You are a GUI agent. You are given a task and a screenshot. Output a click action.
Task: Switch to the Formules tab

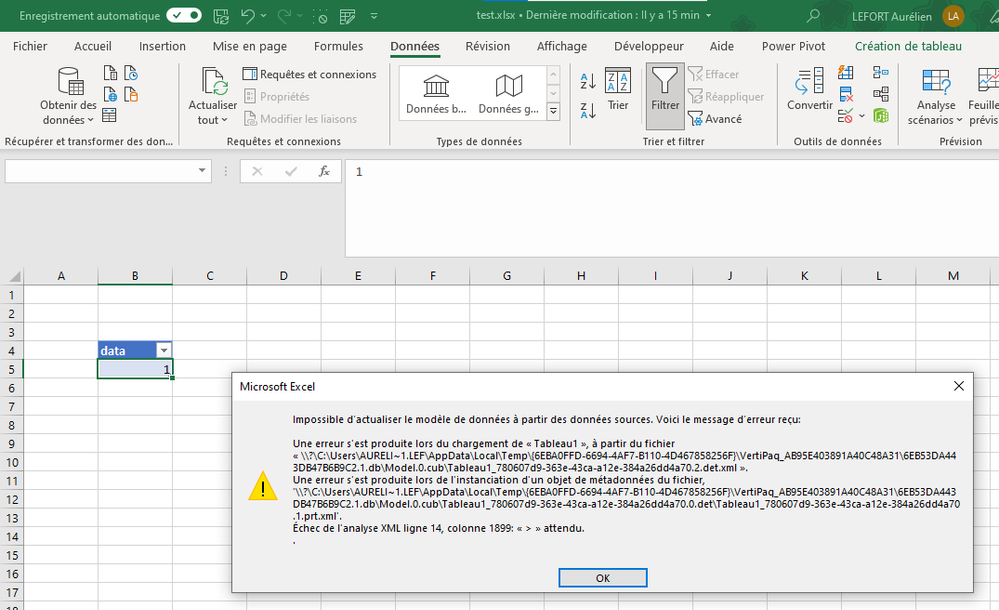coord(338,46)
